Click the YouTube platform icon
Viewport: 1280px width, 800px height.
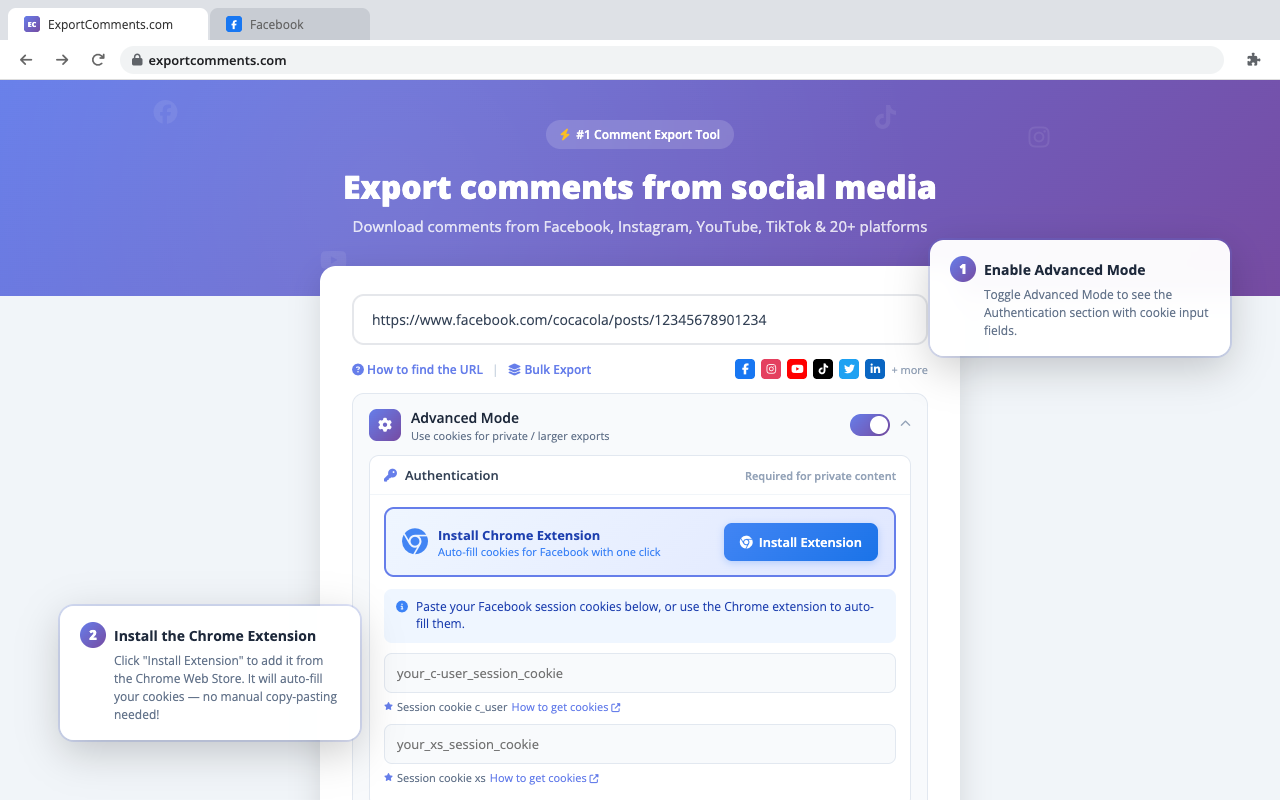(x=797, y=369)
